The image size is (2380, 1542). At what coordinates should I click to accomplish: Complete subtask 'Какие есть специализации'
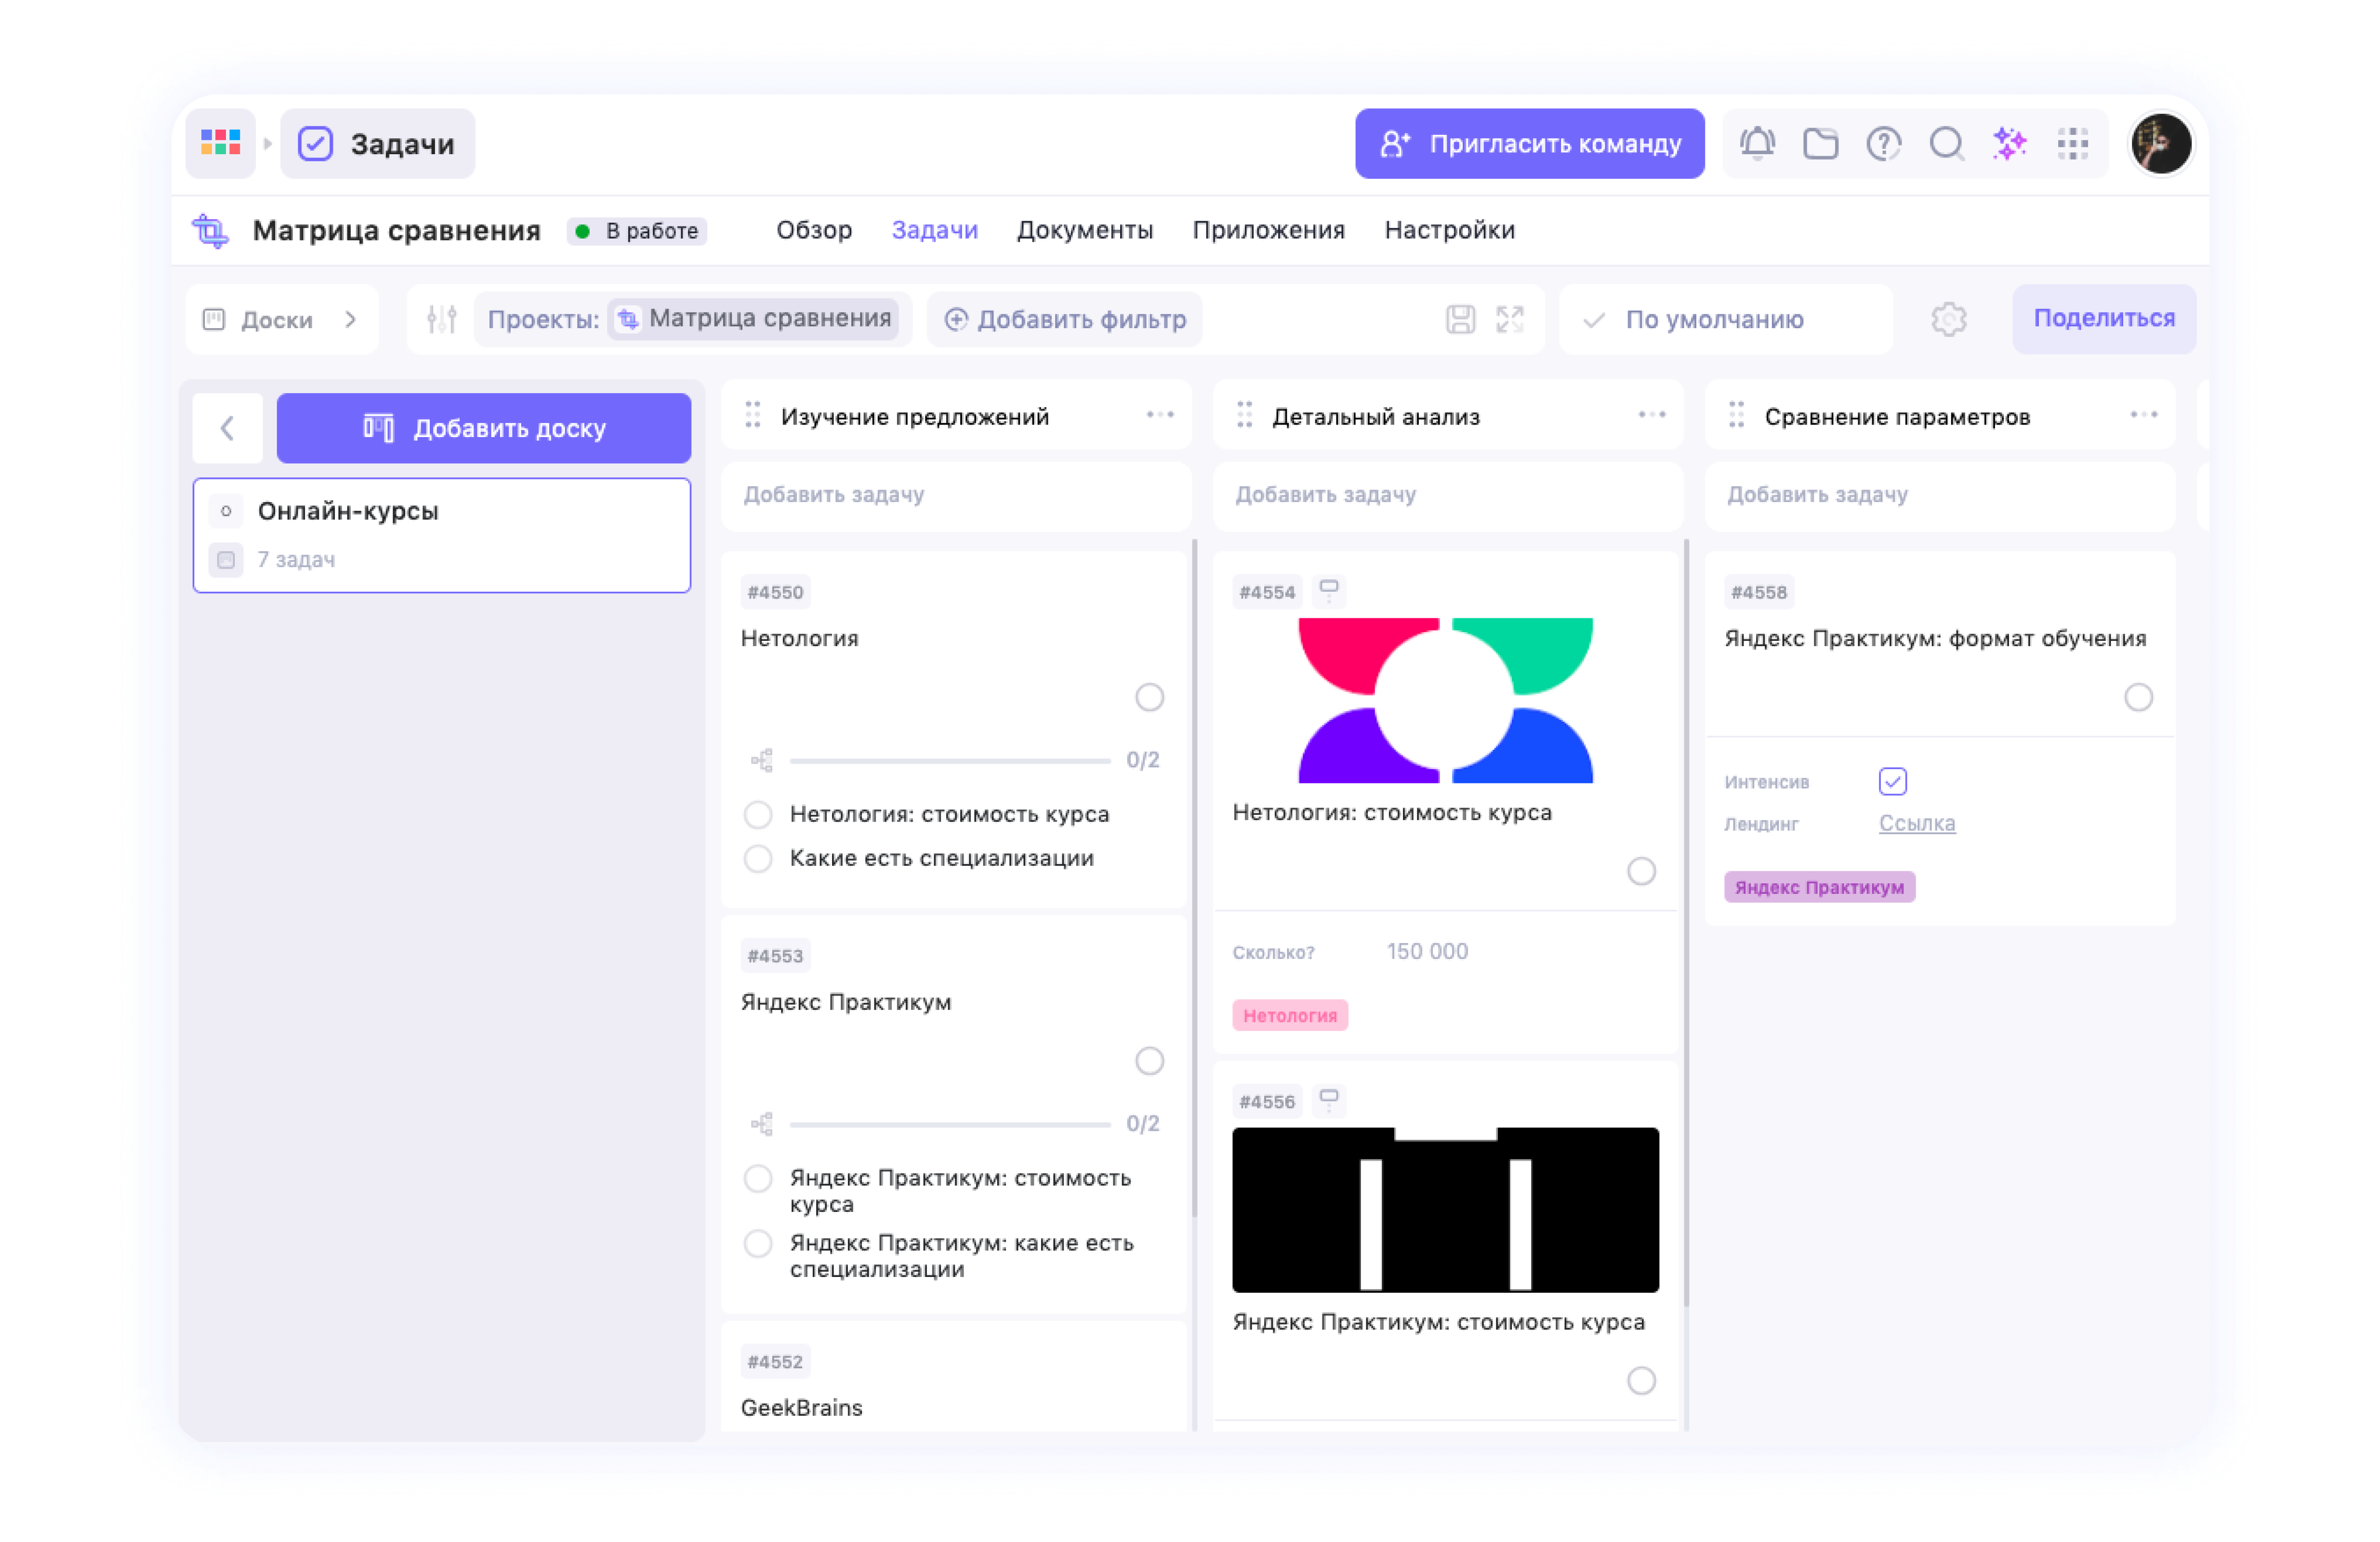[x=758, y=859]
